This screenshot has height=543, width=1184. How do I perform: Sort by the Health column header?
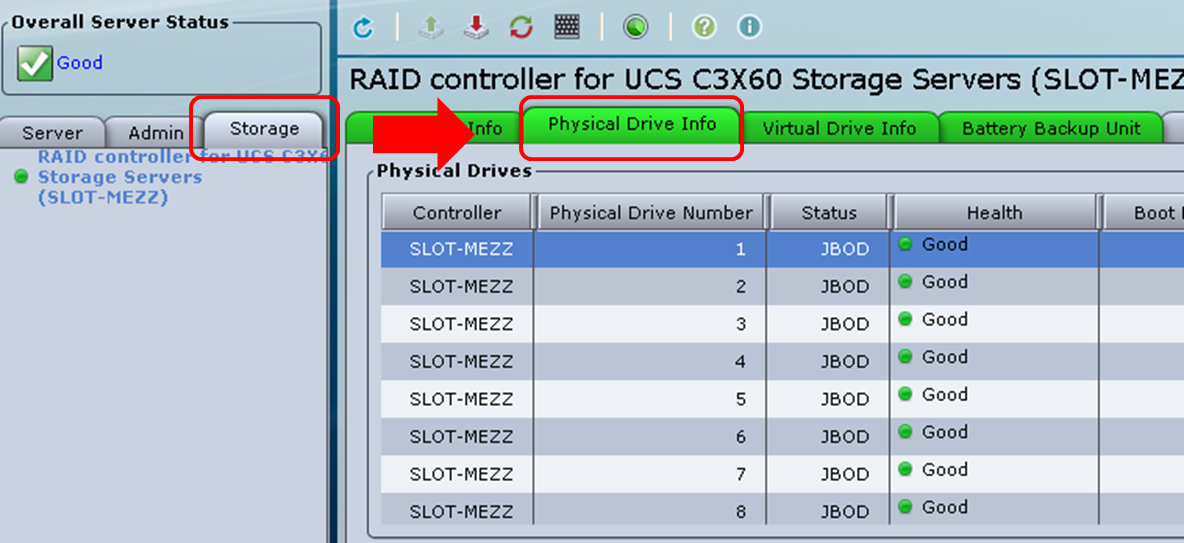point(994,213)
